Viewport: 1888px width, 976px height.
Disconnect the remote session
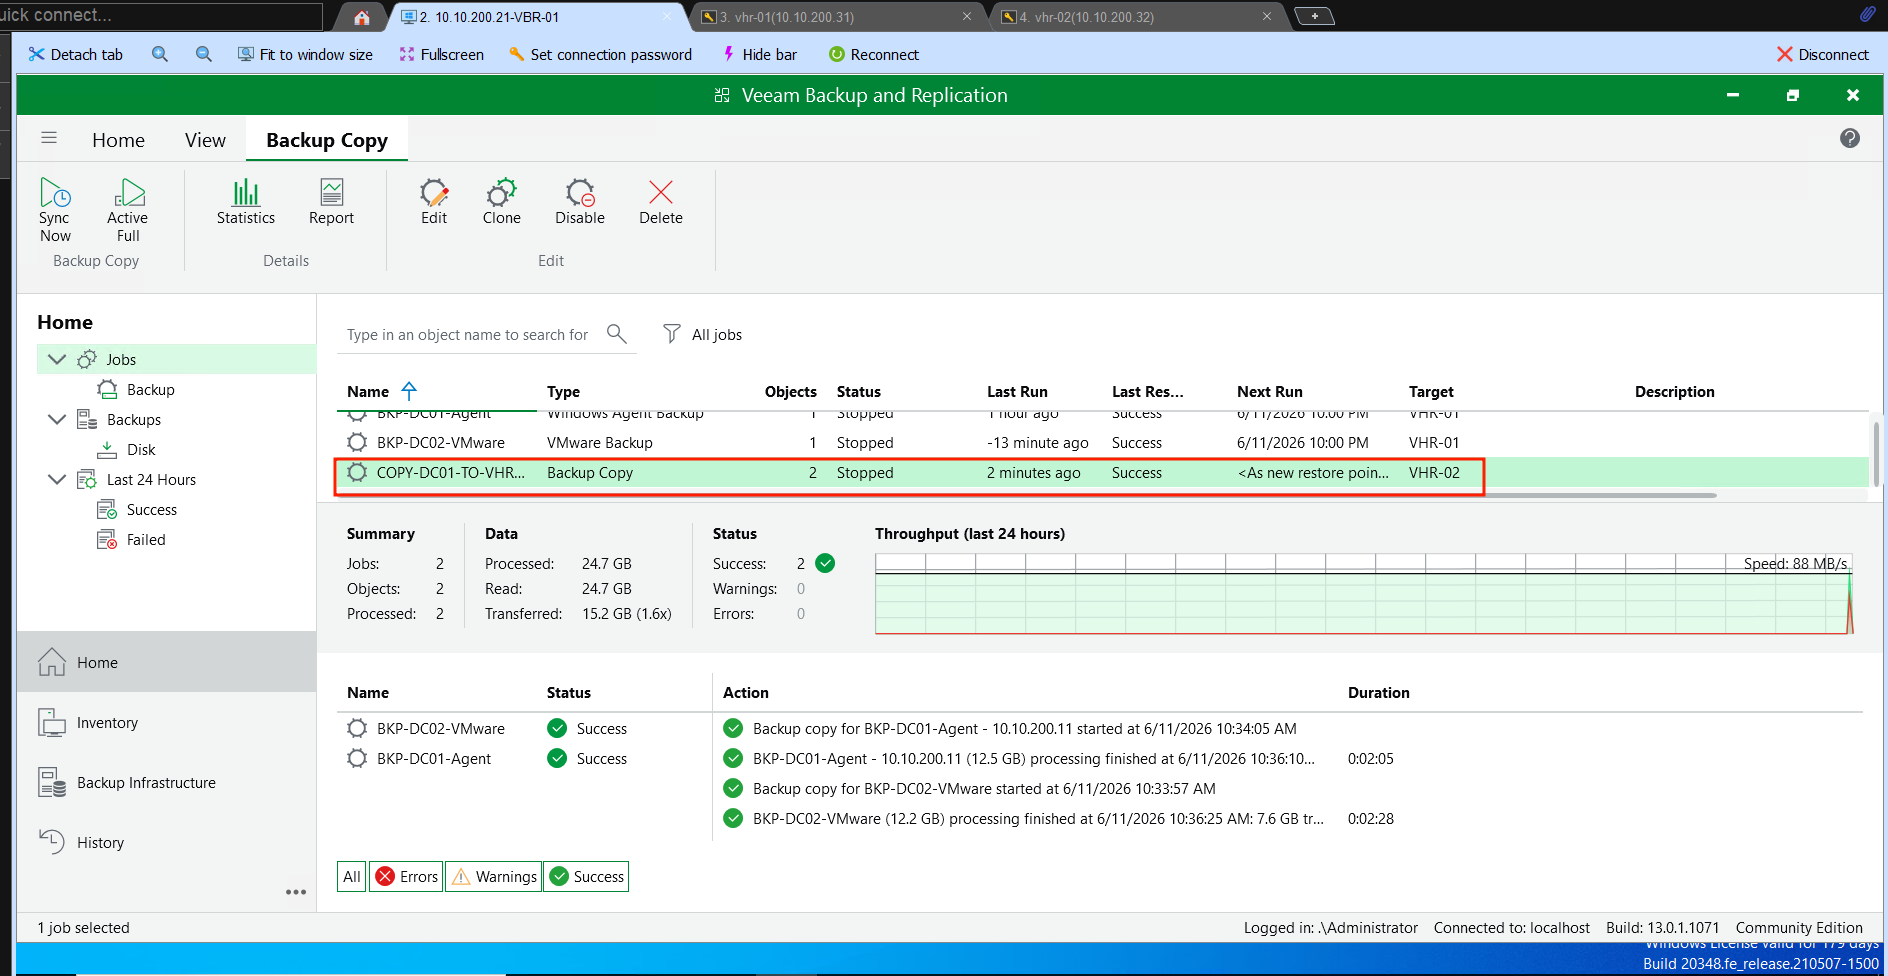(x=1822, y=54)
